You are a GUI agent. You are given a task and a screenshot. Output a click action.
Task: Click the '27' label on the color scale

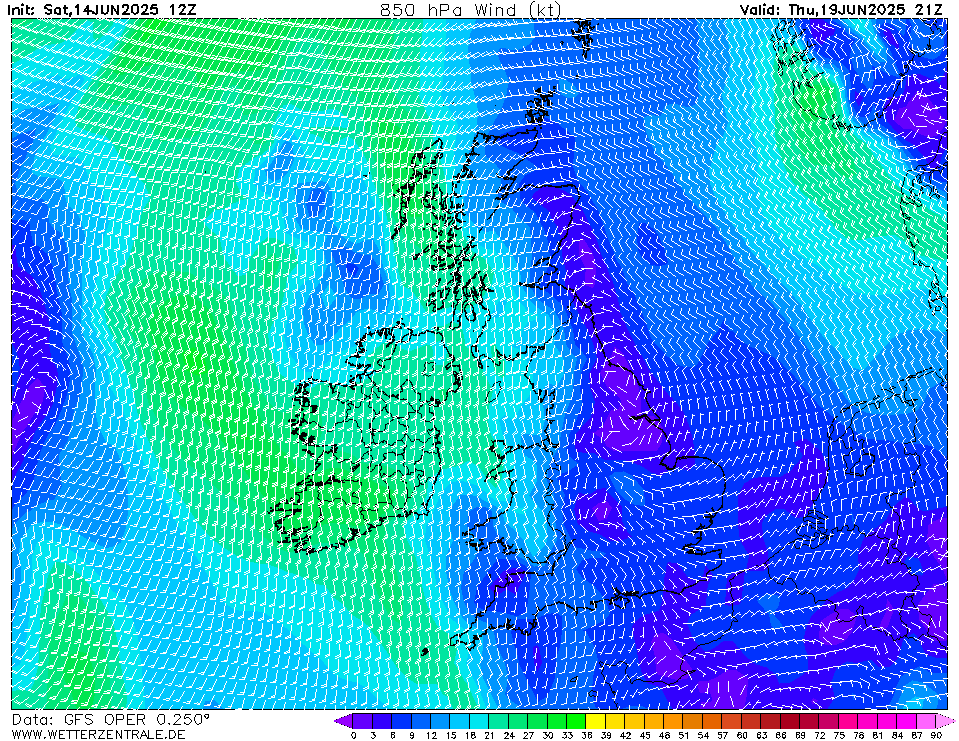[528, 735]
